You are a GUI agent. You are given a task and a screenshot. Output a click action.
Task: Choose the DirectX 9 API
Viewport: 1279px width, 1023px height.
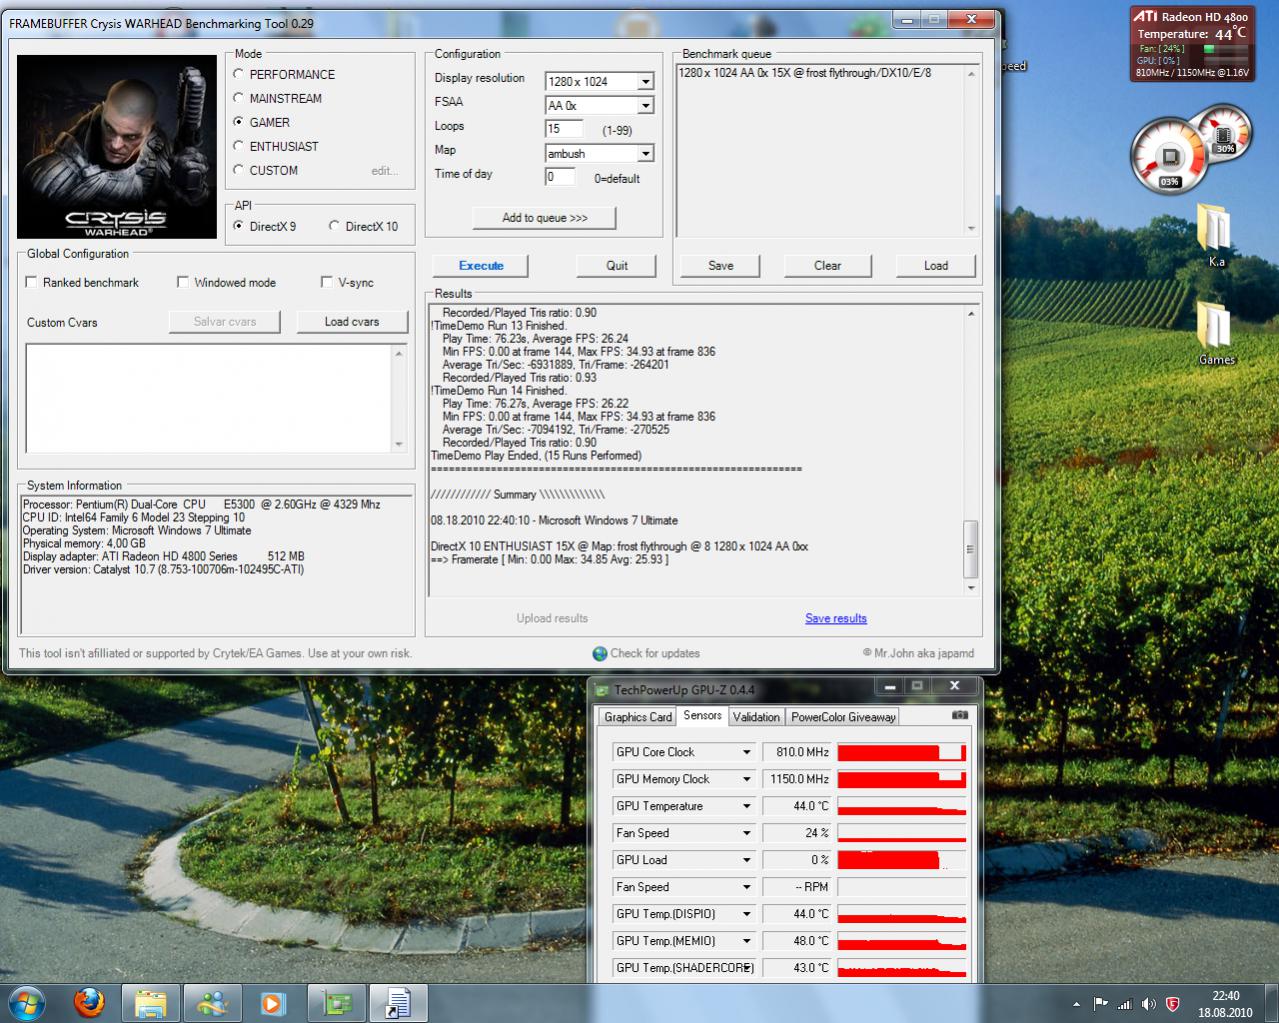tap(238, 226)
